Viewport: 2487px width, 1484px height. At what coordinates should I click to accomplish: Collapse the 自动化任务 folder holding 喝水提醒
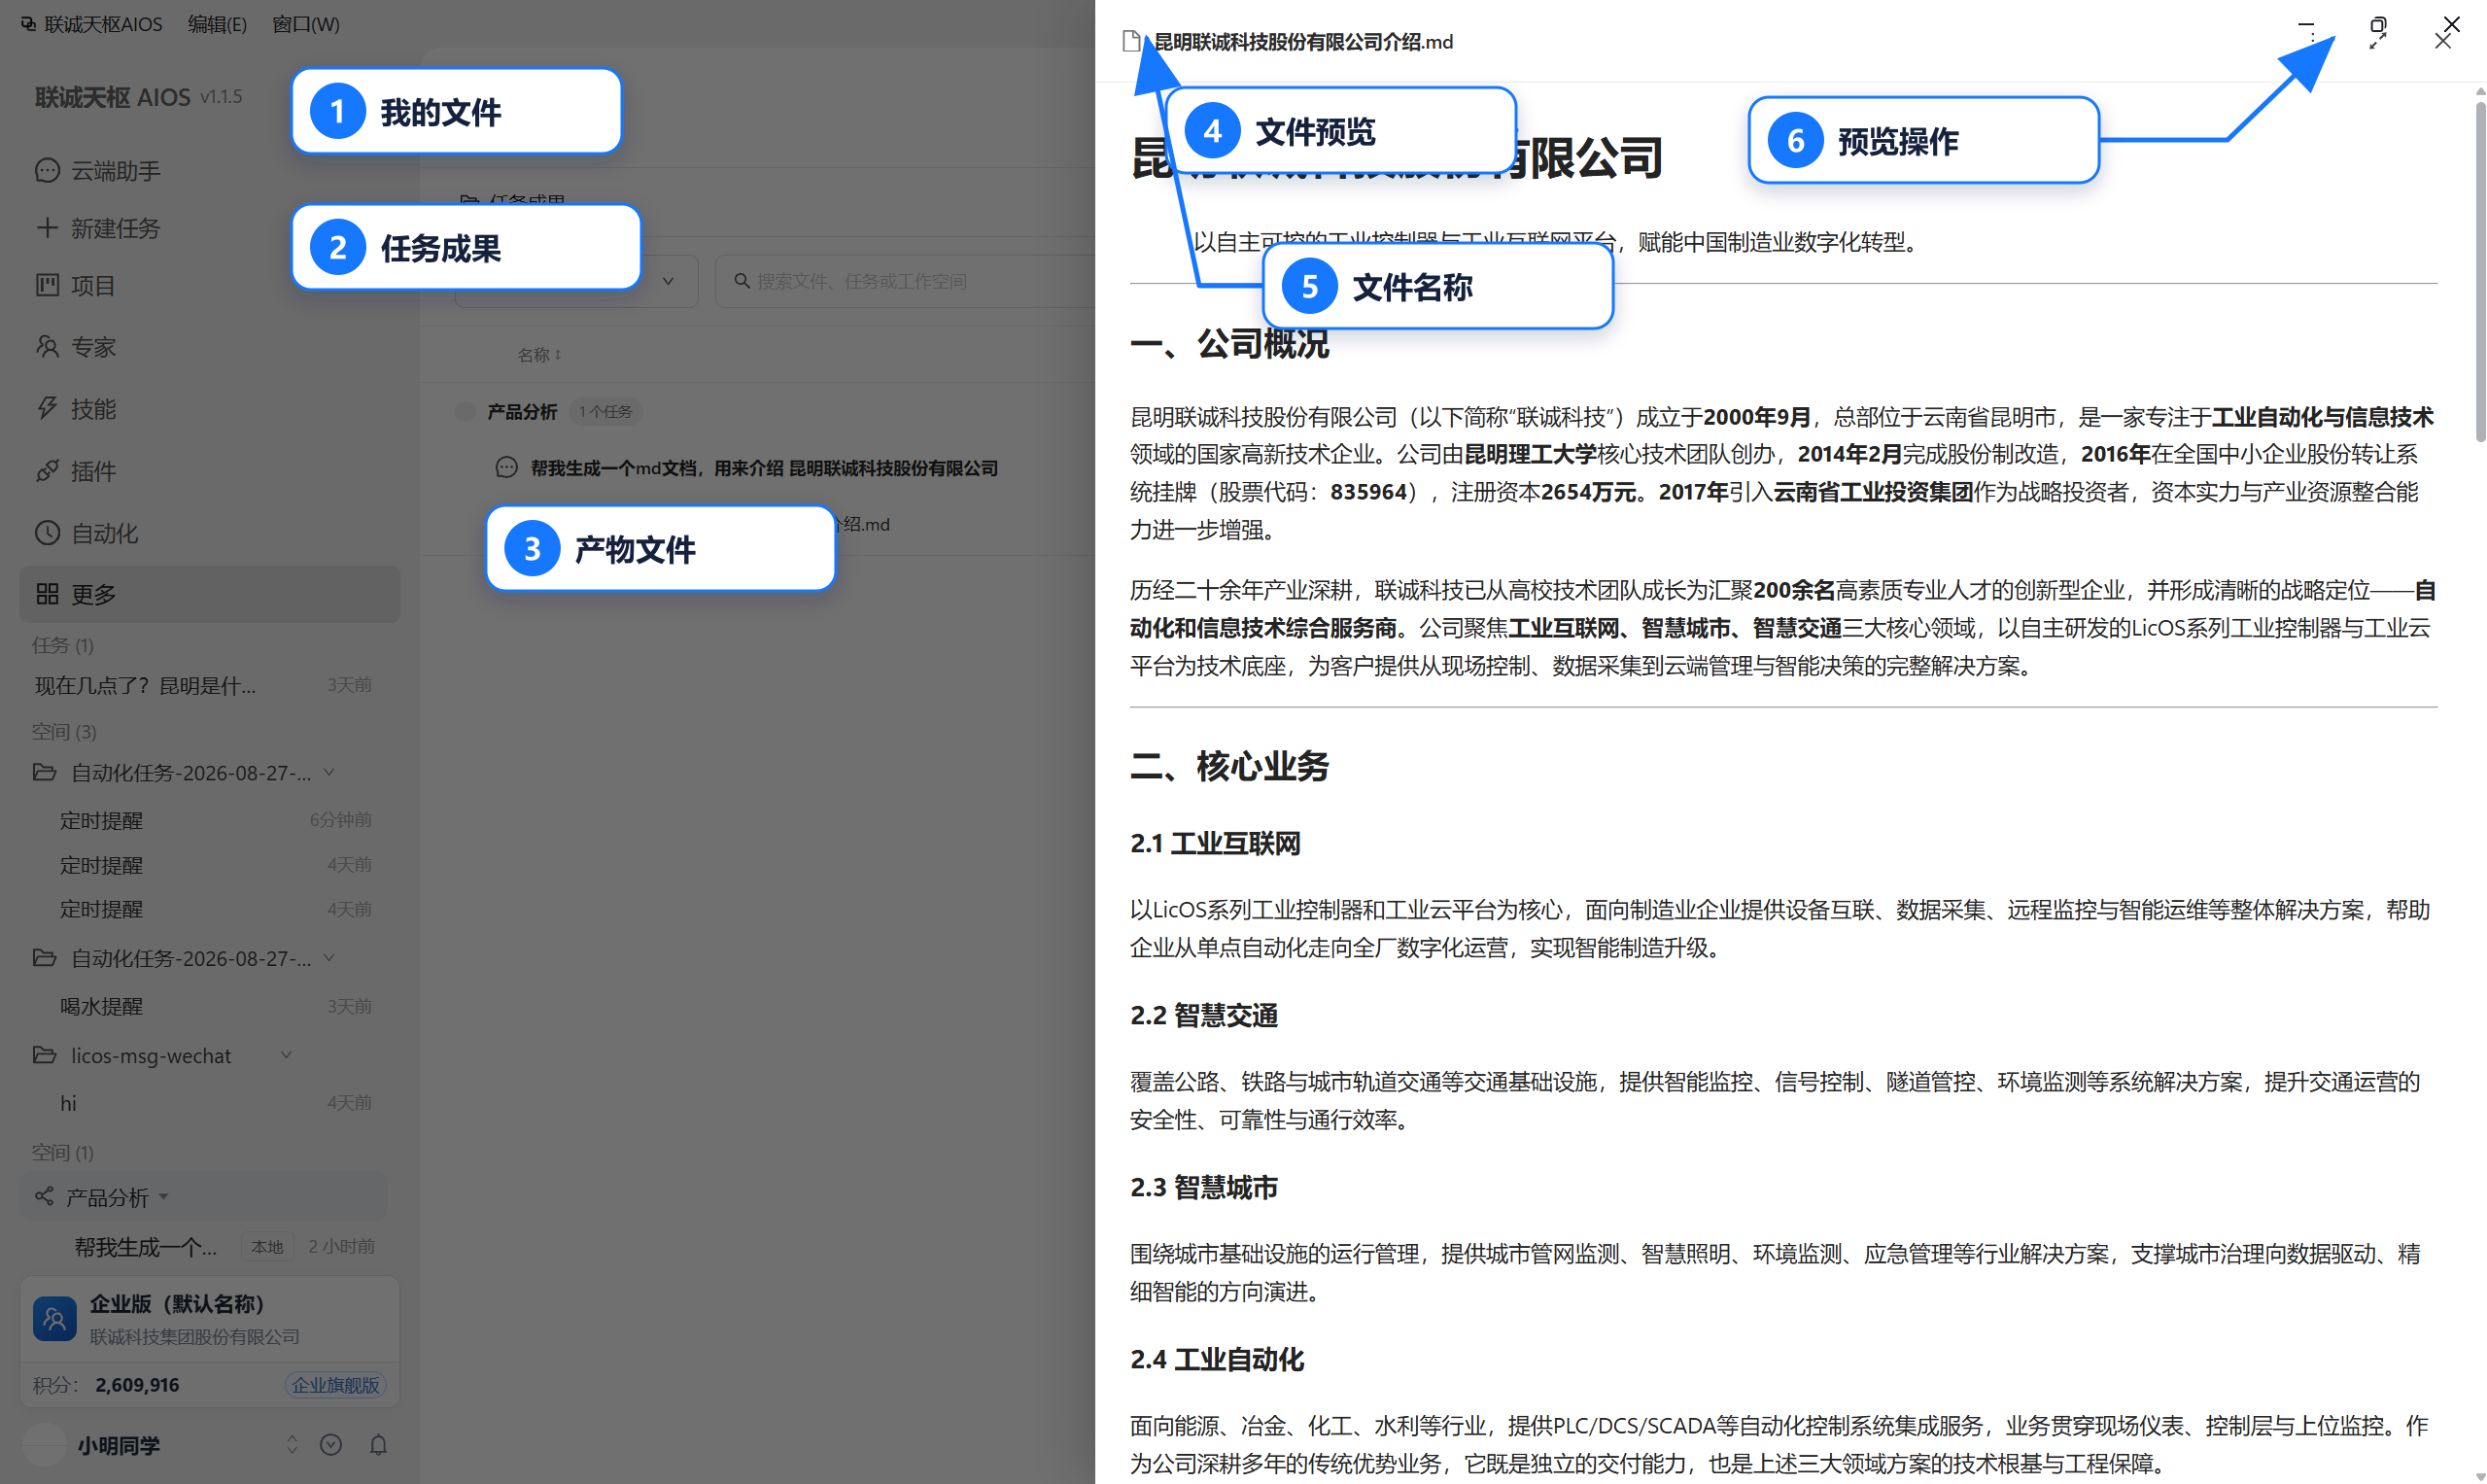329,957
